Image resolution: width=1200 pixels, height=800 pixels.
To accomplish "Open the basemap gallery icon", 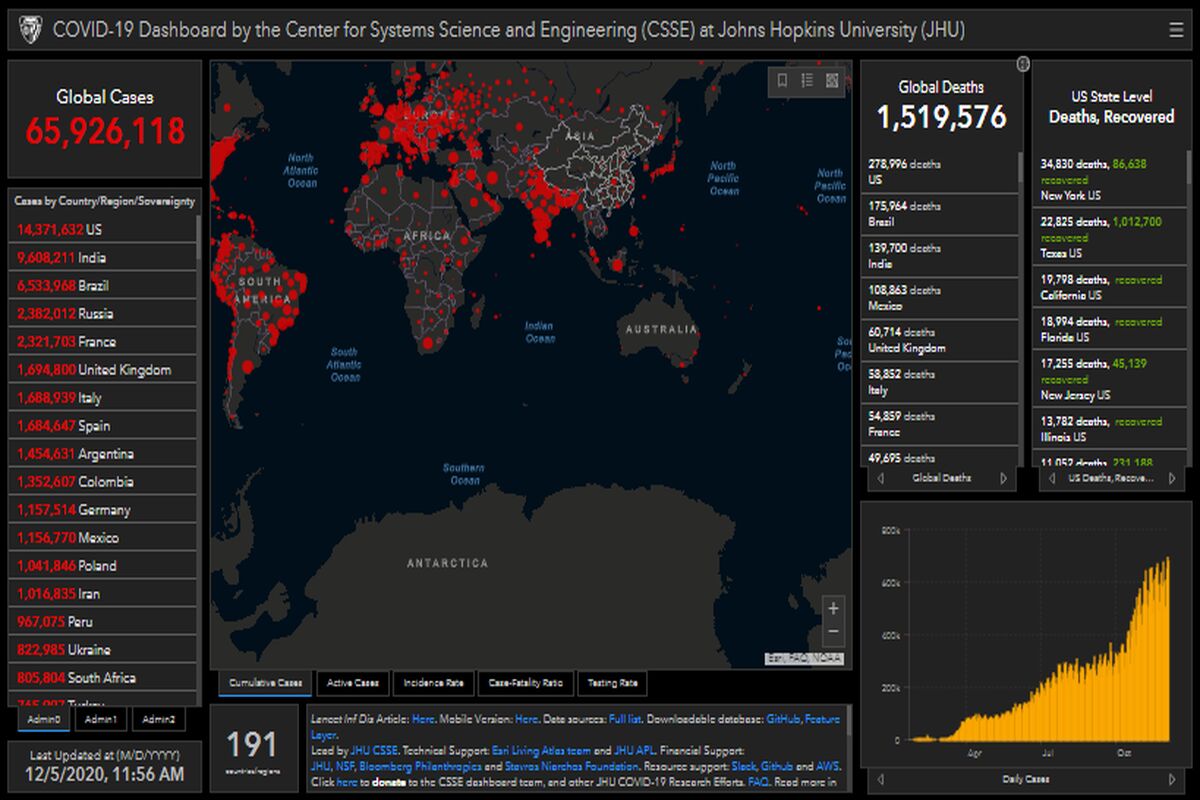I will [832, 81].
